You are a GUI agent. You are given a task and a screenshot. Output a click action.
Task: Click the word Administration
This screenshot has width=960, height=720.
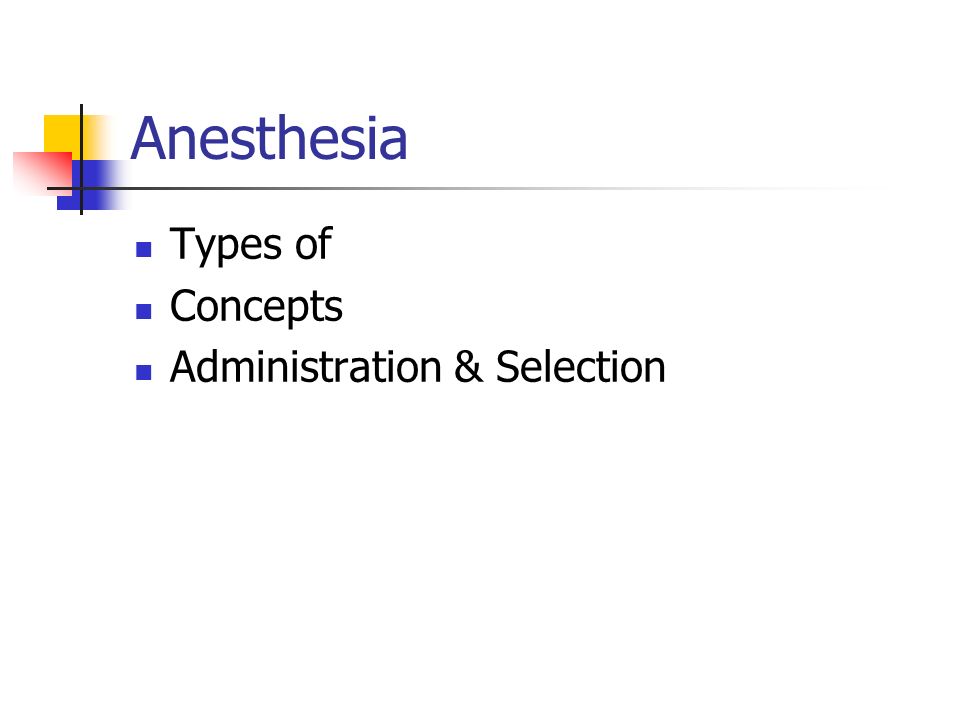click(306, 367)
